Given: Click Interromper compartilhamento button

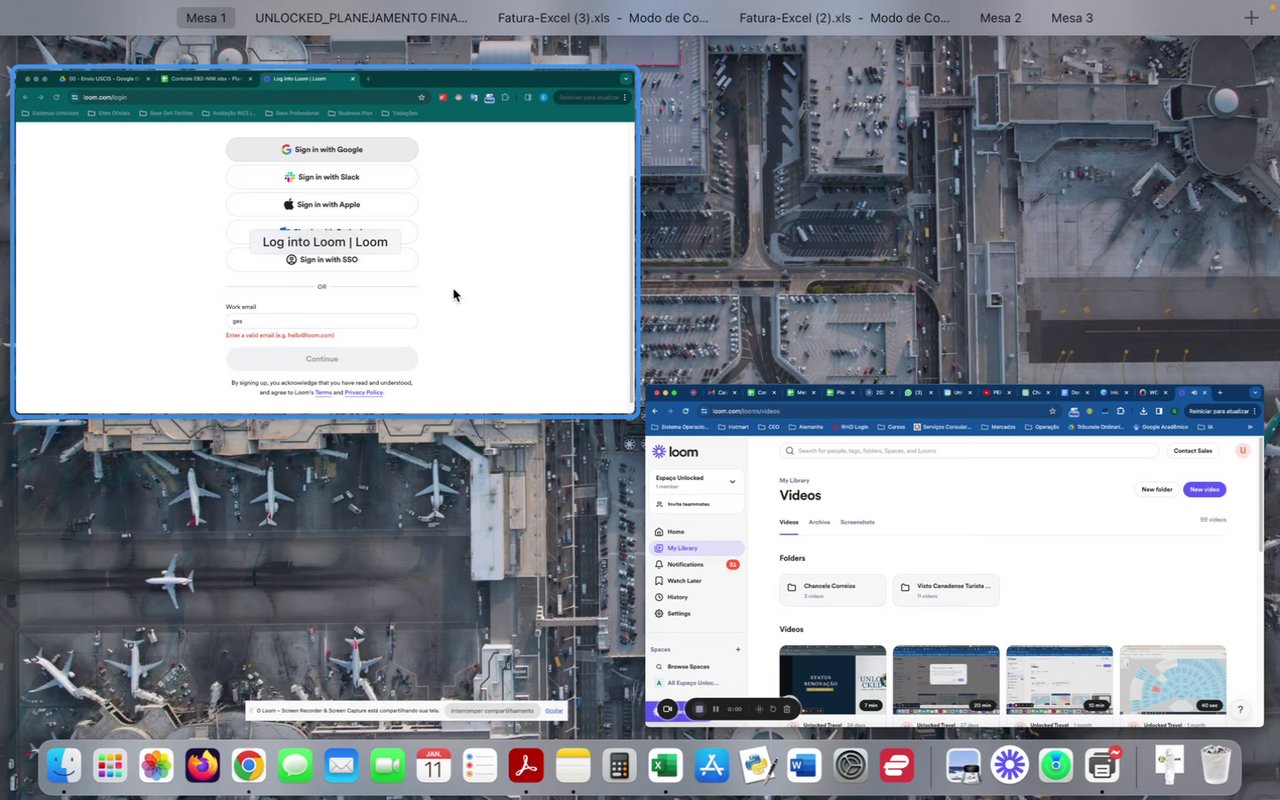Looking at the screenshot, I should tap(492, 711).
